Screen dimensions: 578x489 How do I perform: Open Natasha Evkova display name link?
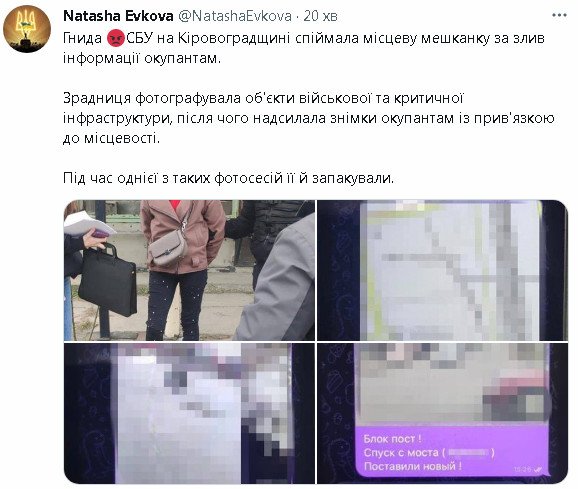point(118,16)
